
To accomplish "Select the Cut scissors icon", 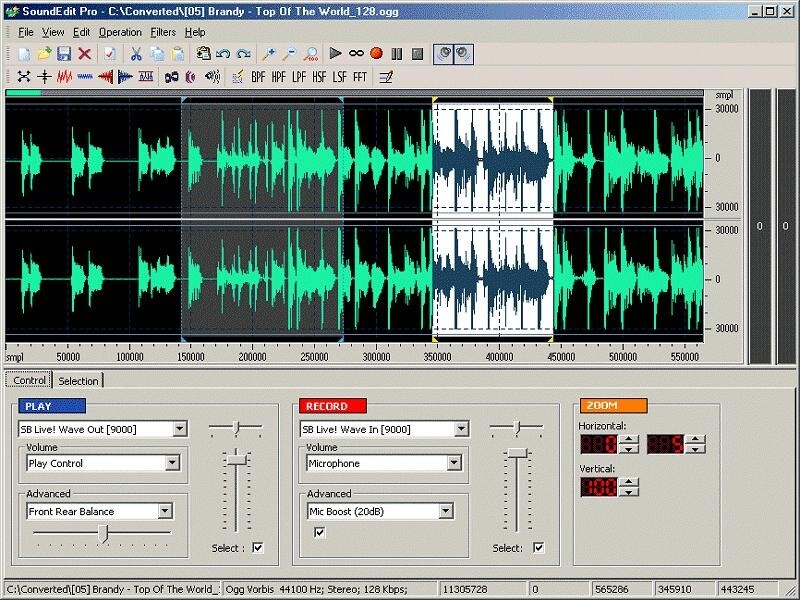I will (137, 54).
